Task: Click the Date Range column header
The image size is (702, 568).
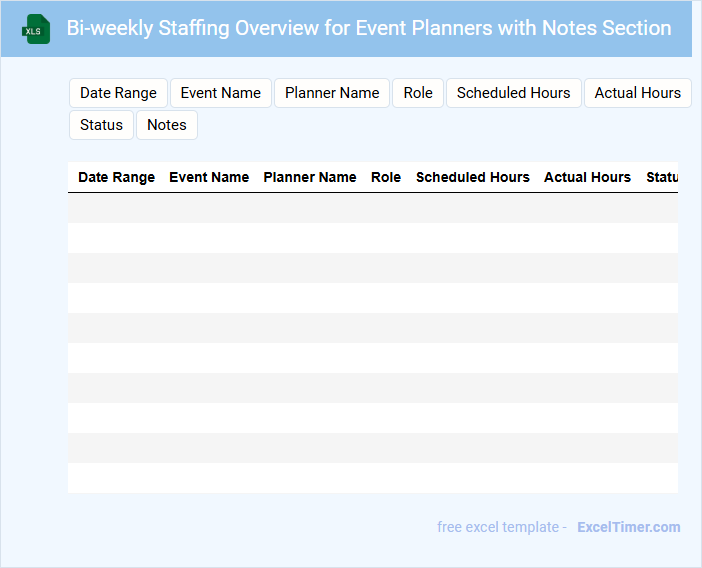Action: [x=116, y=177]
